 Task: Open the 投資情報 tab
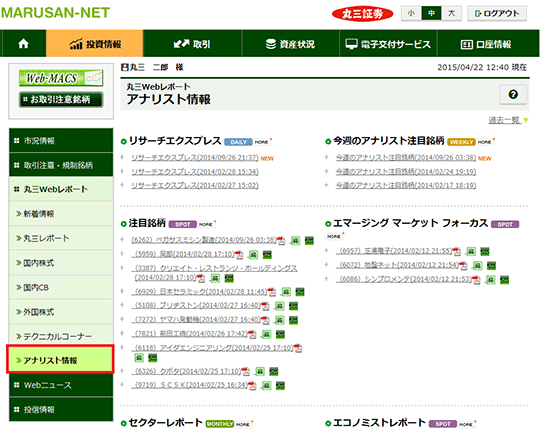click(x=95, y=43)
